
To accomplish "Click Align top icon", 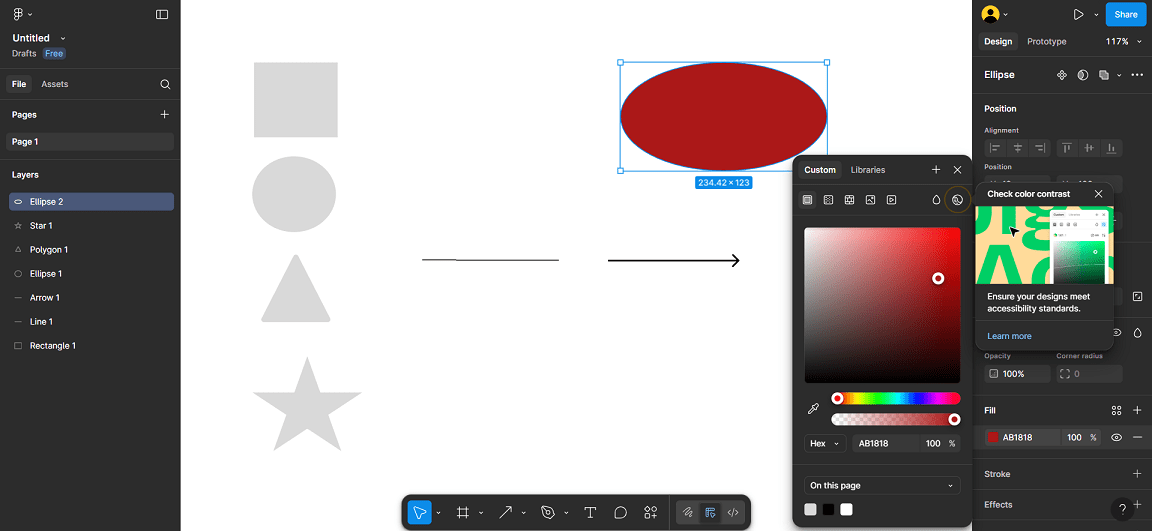I will pyautogui.click(x=1068, y=148).
